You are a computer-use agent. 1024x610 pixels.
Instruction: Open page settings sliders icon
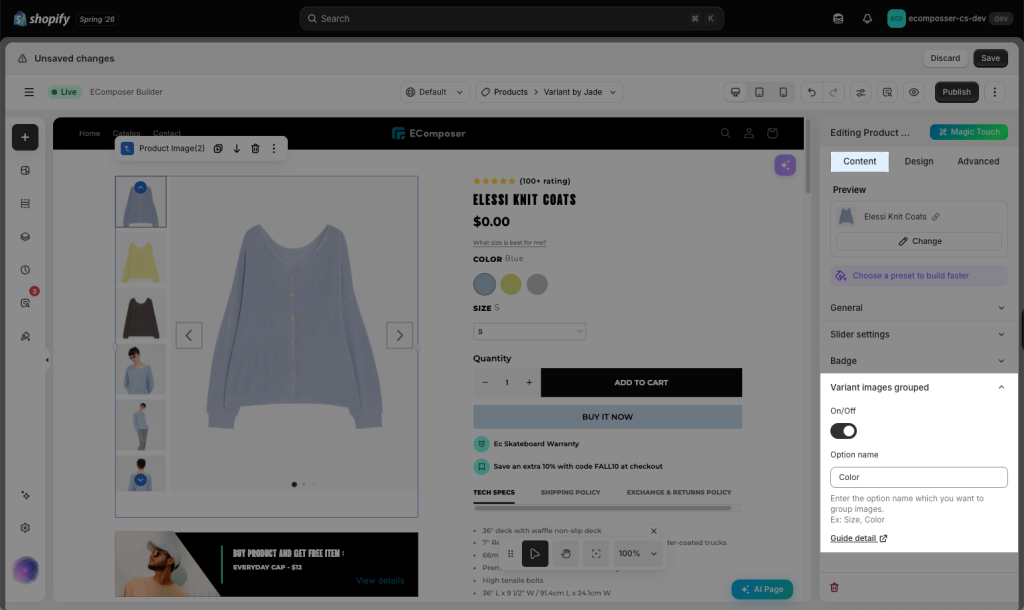point(861,92)
